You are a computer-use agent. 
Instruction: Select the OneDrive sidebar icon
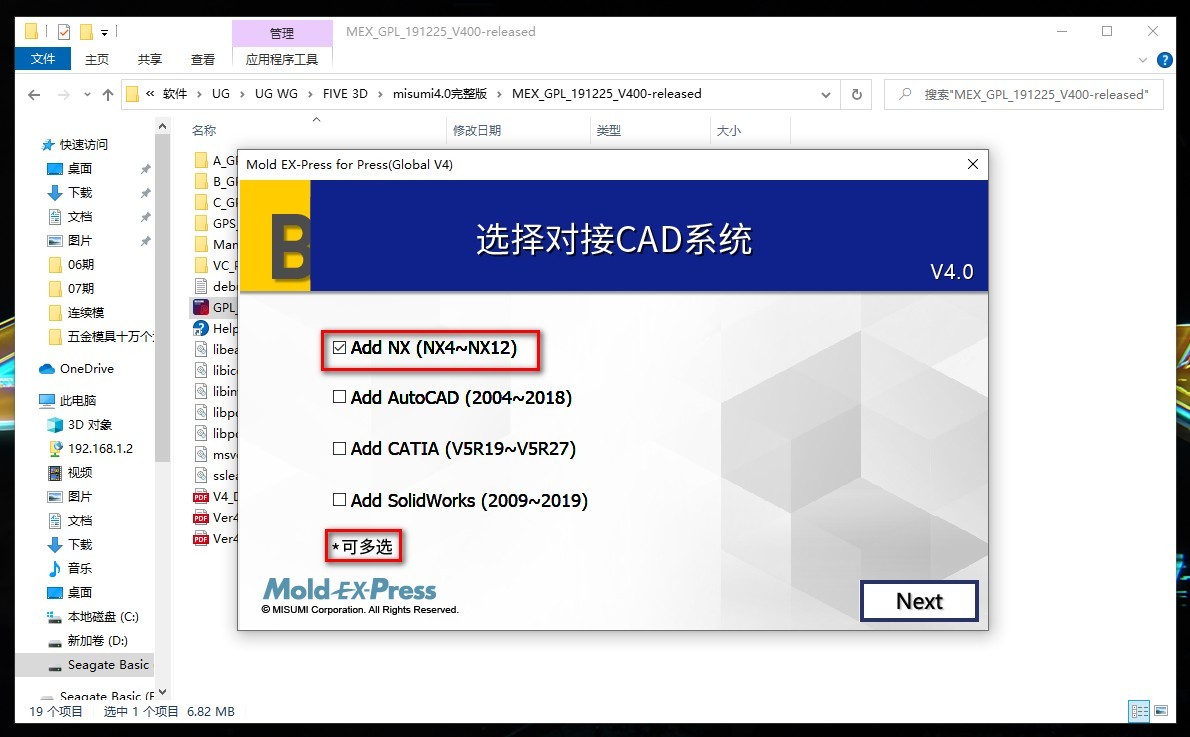coord(48,368)
